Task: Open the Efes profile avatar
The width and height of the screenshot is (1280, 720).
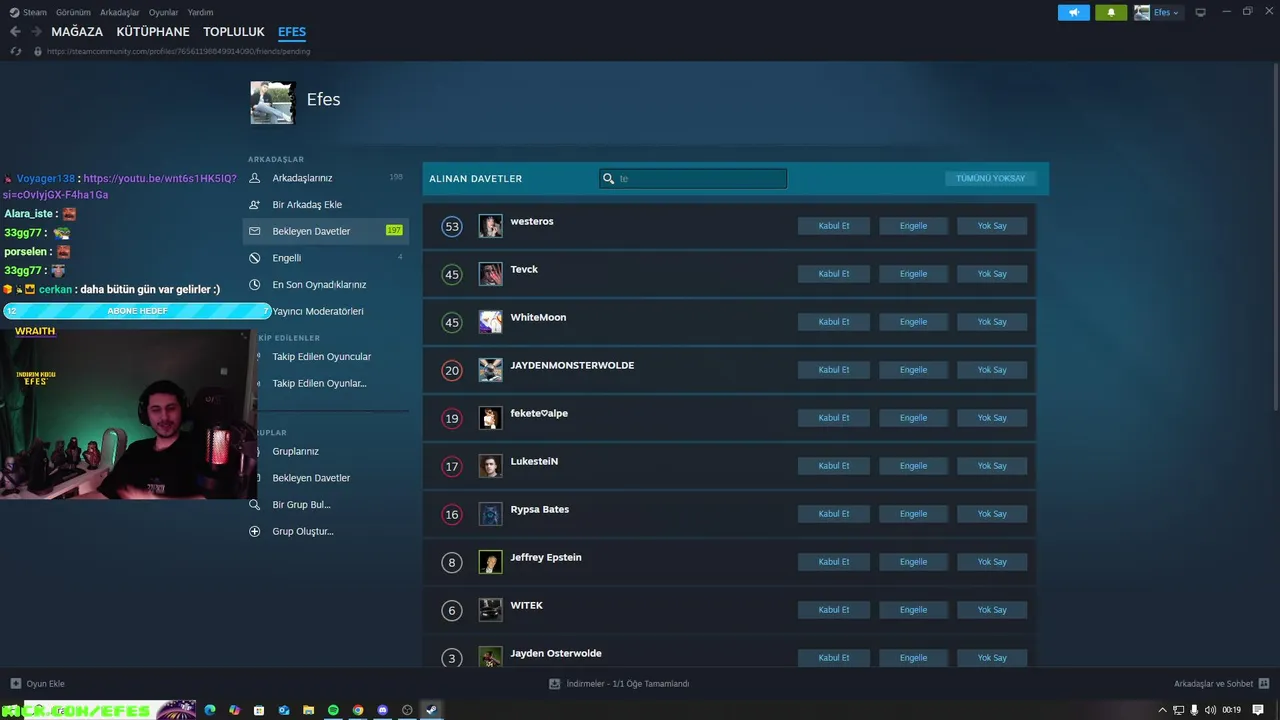Action: tap(272, 103)
